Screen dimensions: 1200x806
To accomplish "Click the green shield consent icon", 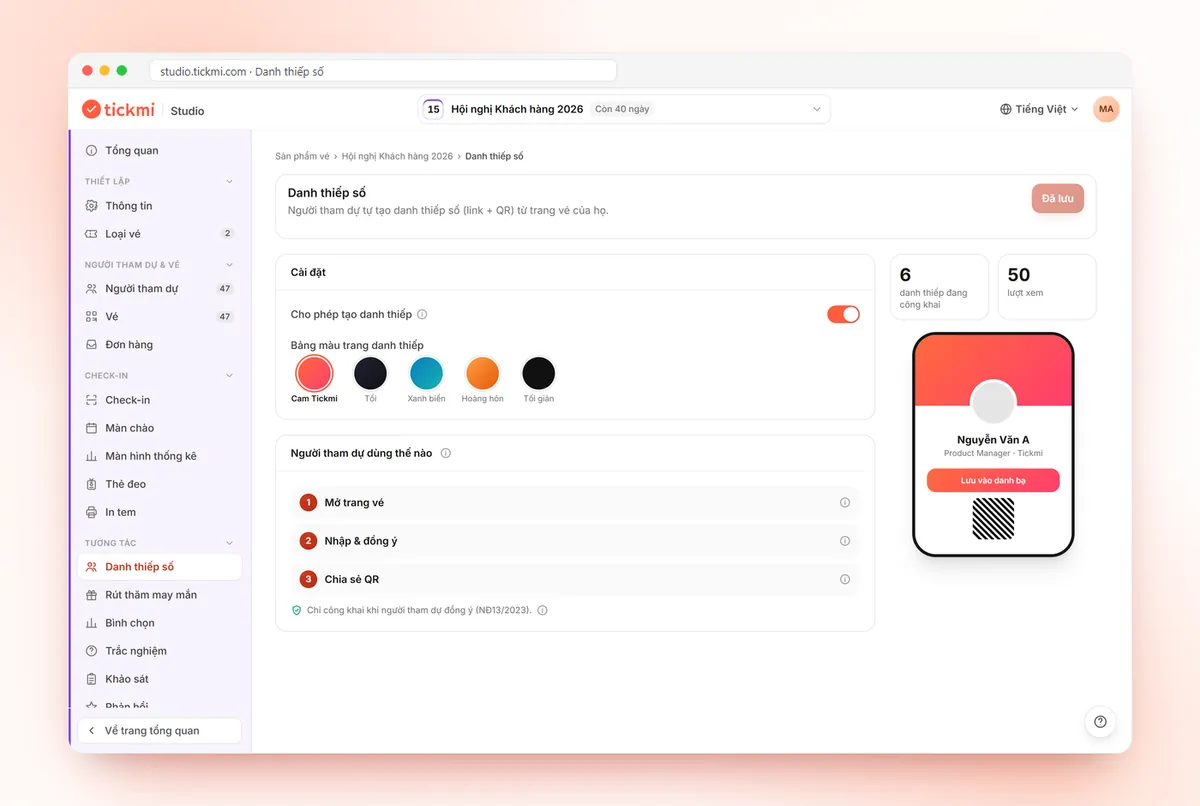I will (x=296, y=610).
